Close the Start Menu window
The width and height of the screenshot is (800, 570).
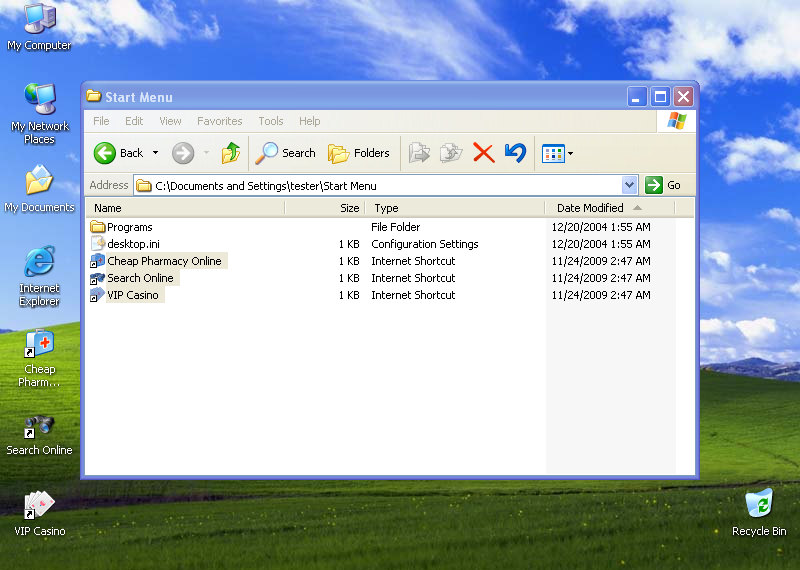[684, 96]
